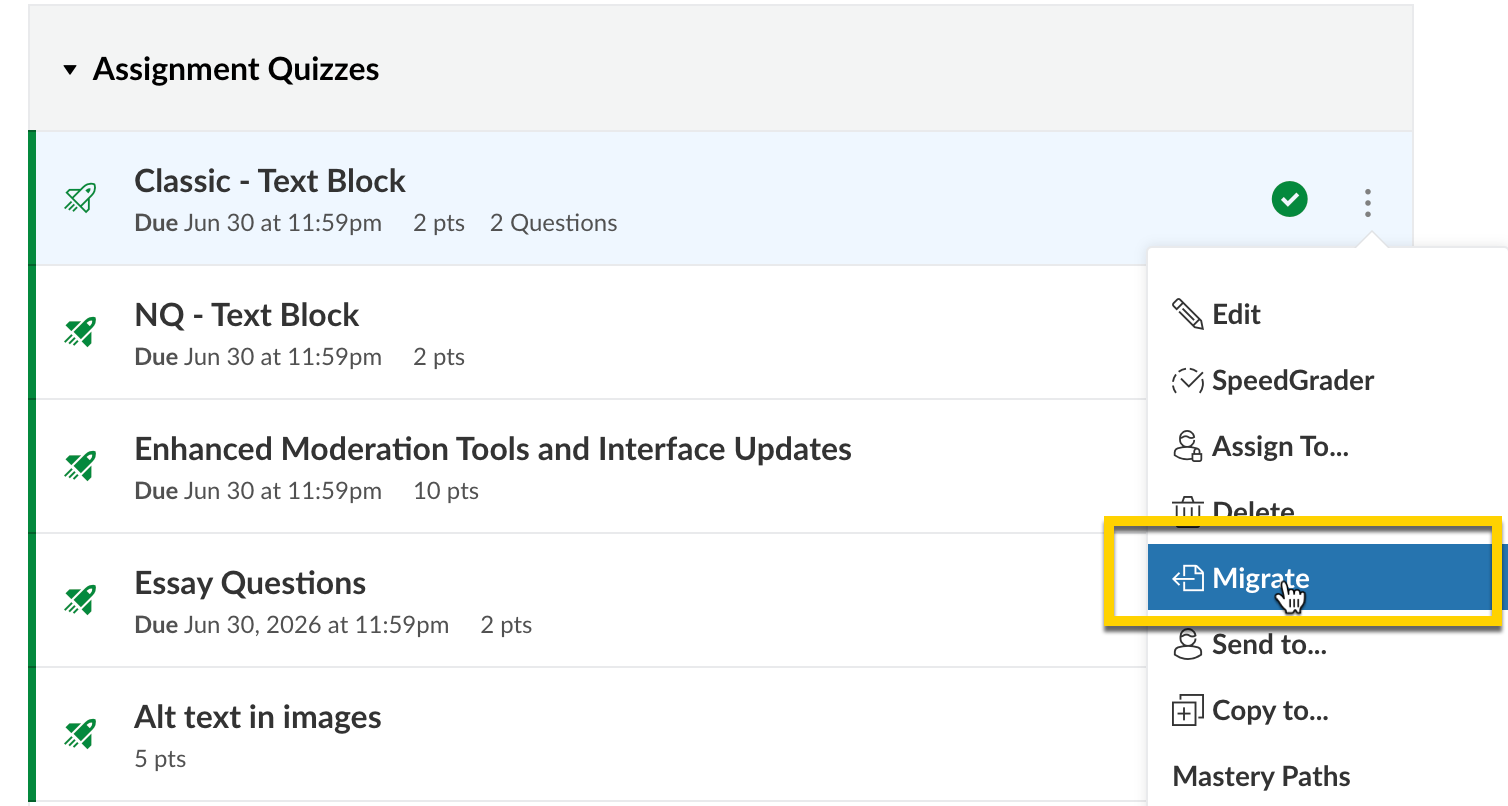Screen dimensions: 1508x806
Task: Select Send to... menu option
Action: click(x=1268, y=645)
